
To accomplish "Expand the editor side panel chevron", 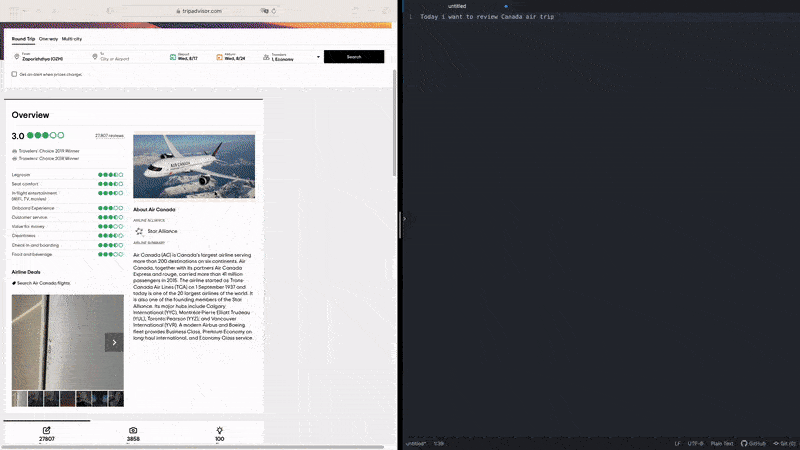I will pyautogui.click(x=405, y=219).
